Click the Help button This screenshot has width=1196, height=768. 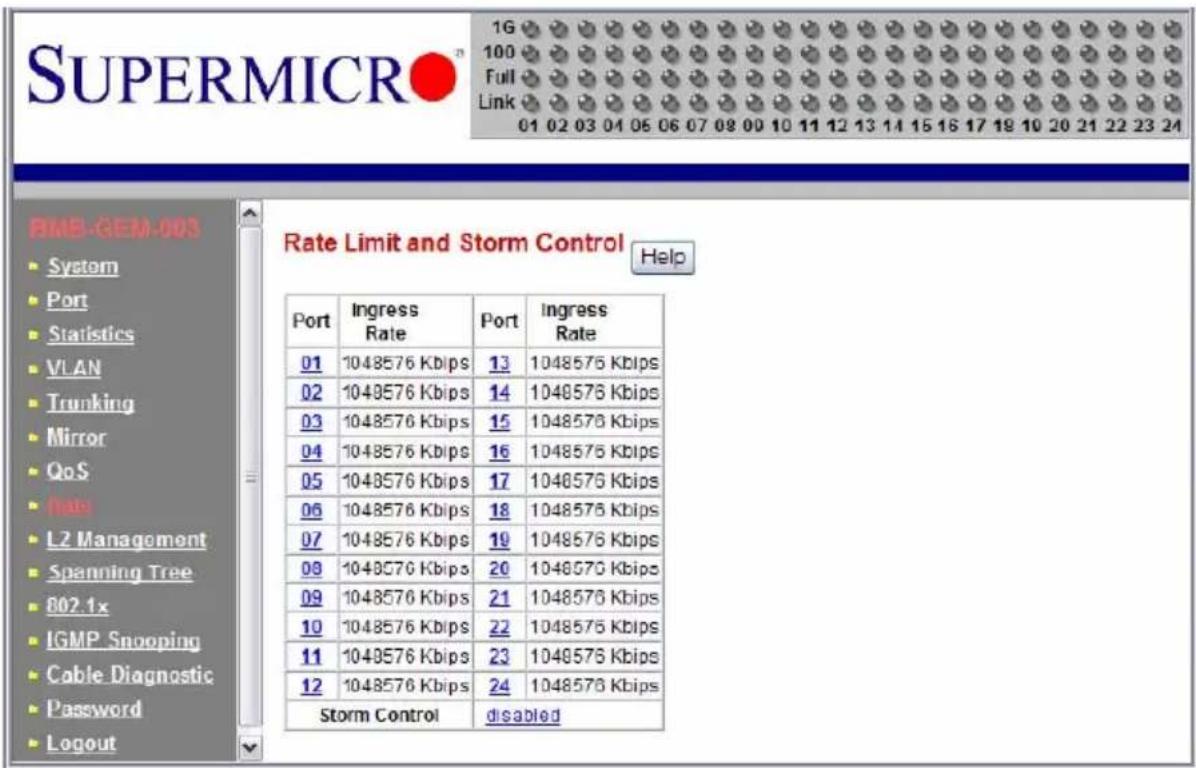tap(663, 258)
